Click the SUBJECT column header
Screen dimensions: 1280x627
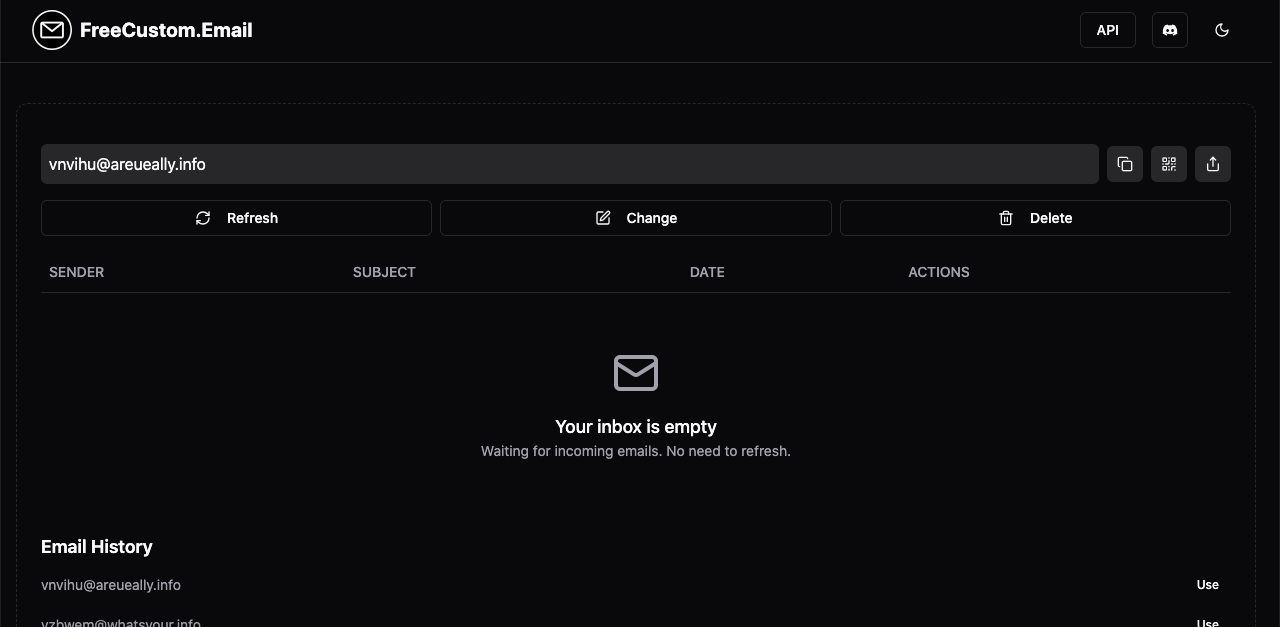click(x=384, y=272)
